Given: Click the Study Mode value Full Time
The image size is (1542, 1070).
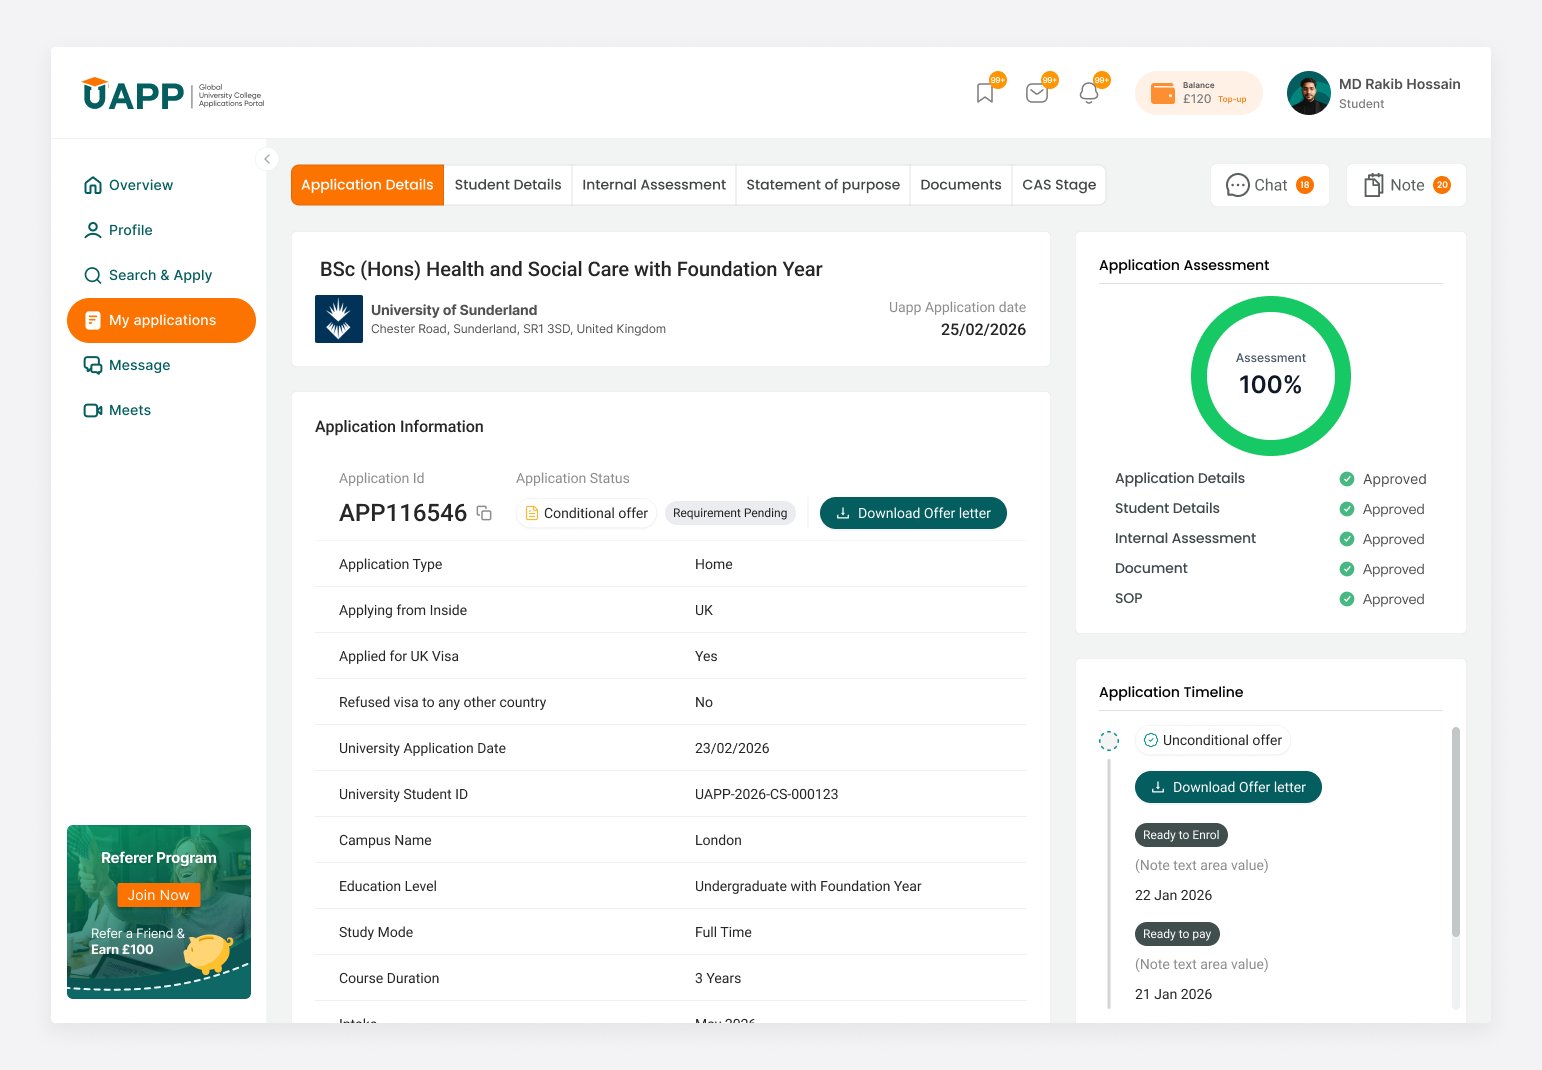Looking at the screenshot, I should [723, 932].
